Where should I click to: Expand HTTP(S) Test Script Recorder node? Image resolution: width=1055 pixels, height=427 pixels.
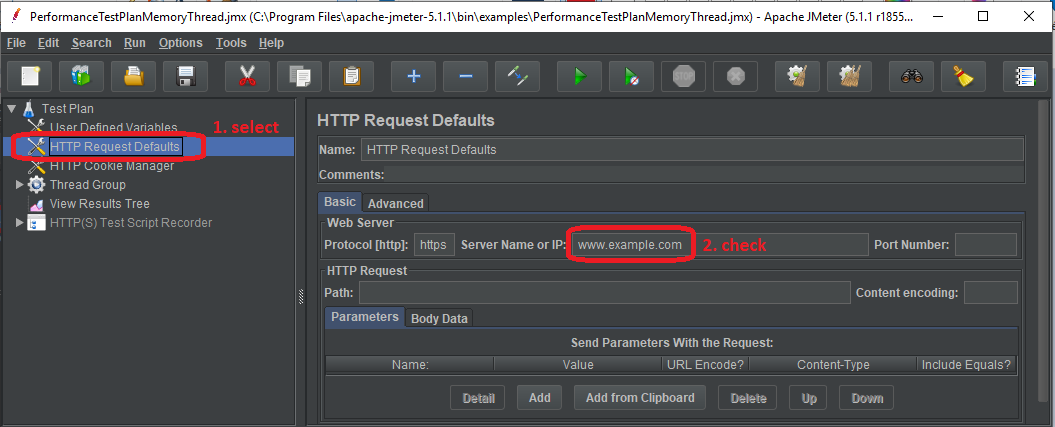(20, 223)
